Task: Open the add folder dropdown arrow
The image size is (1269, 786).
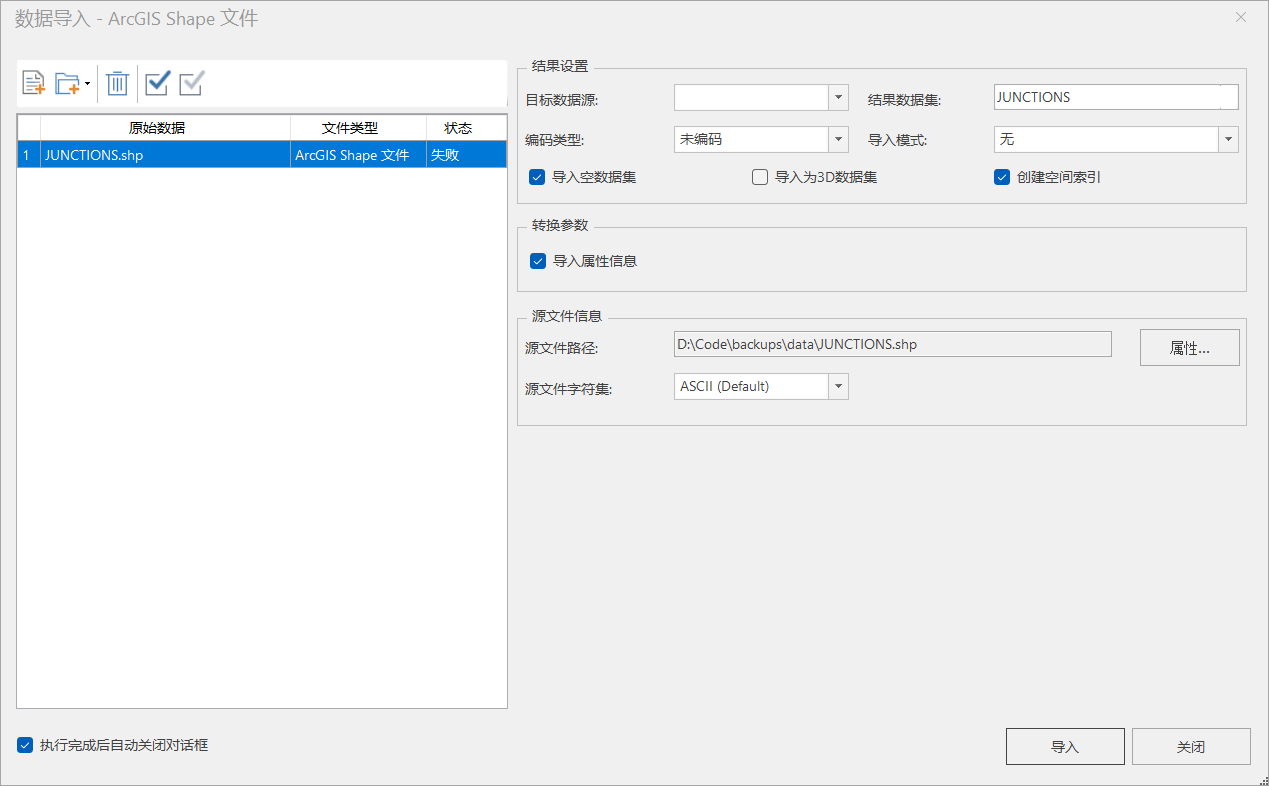Action: (87, 84)
